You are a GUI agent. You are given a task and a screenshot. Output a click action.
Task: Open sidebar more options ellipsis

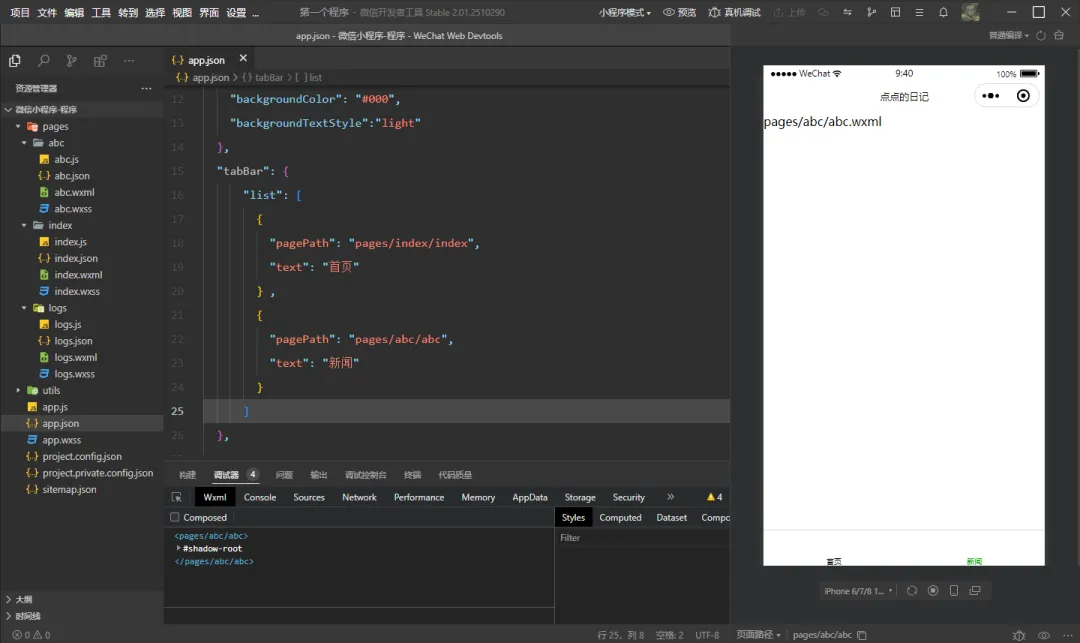(x=129, y=61)
